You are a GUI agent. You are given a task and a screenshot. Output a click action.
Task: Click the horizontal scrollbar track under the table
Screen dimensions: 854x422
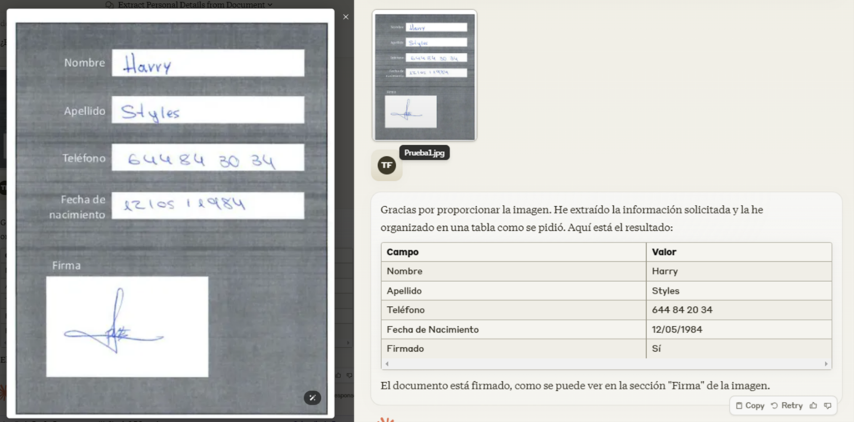(x=606, y=364)
